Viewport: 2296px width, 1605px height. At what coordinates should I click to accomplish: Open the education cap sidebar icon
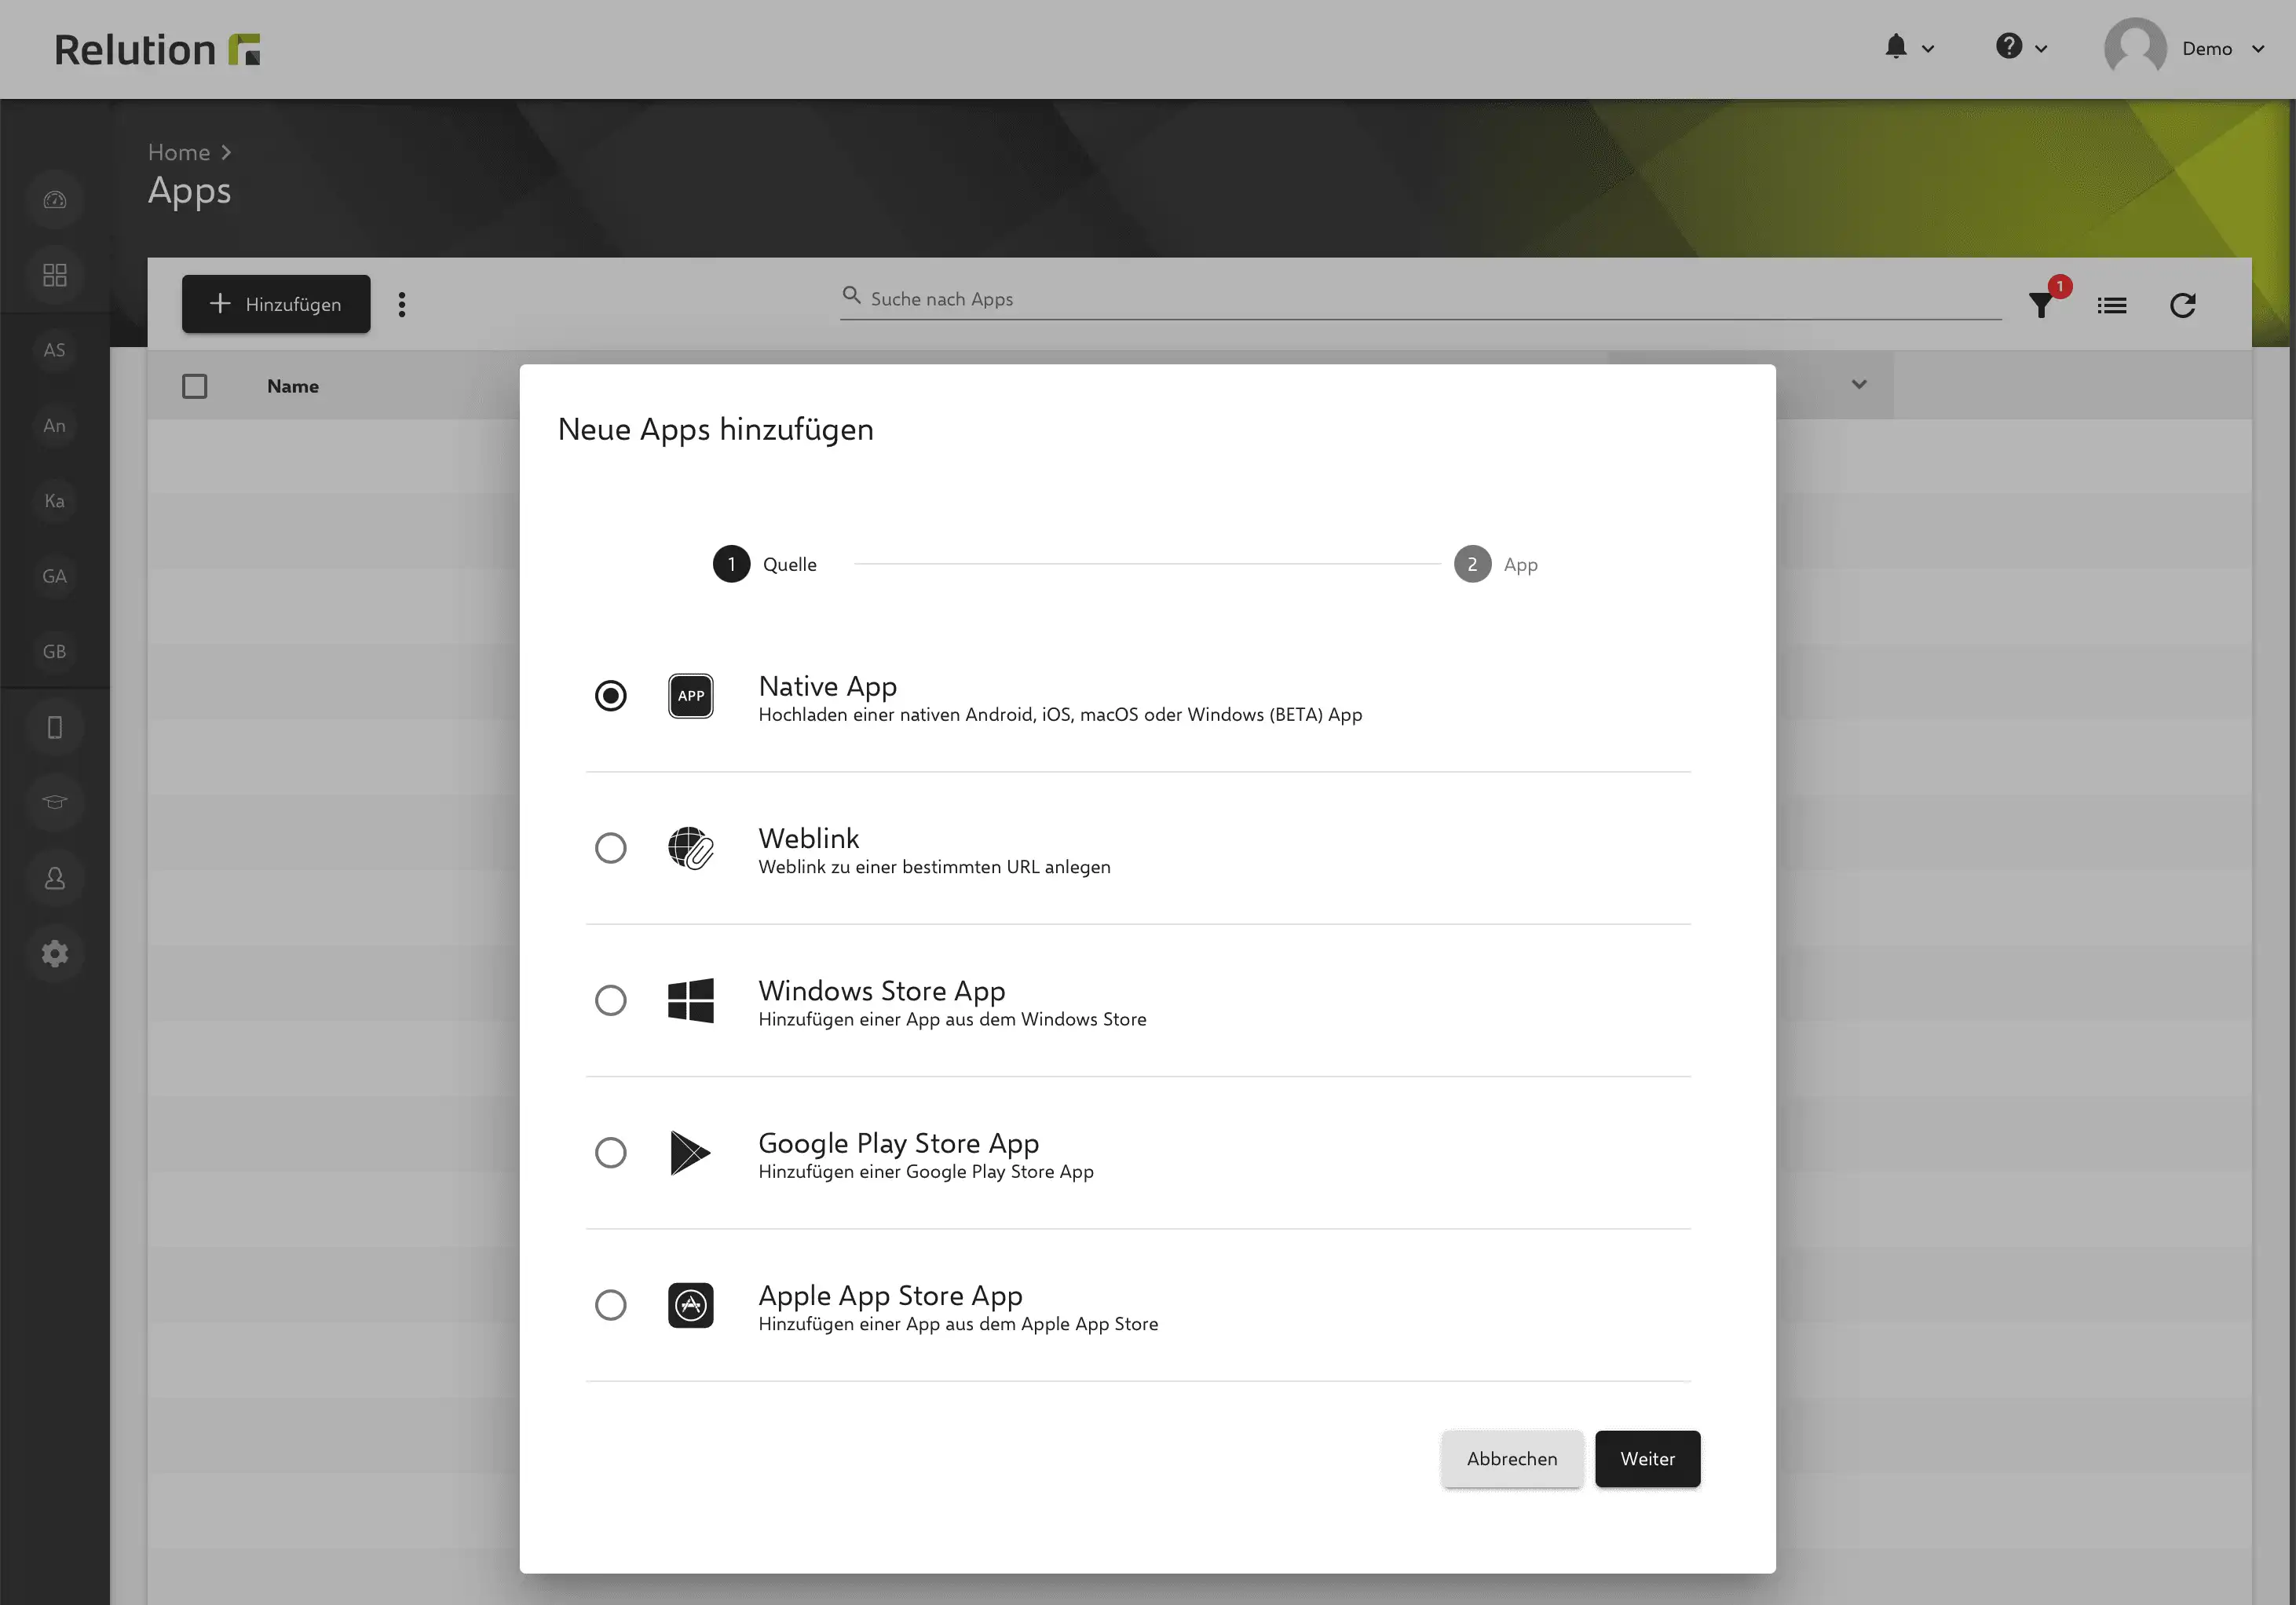tap(55, 802)
